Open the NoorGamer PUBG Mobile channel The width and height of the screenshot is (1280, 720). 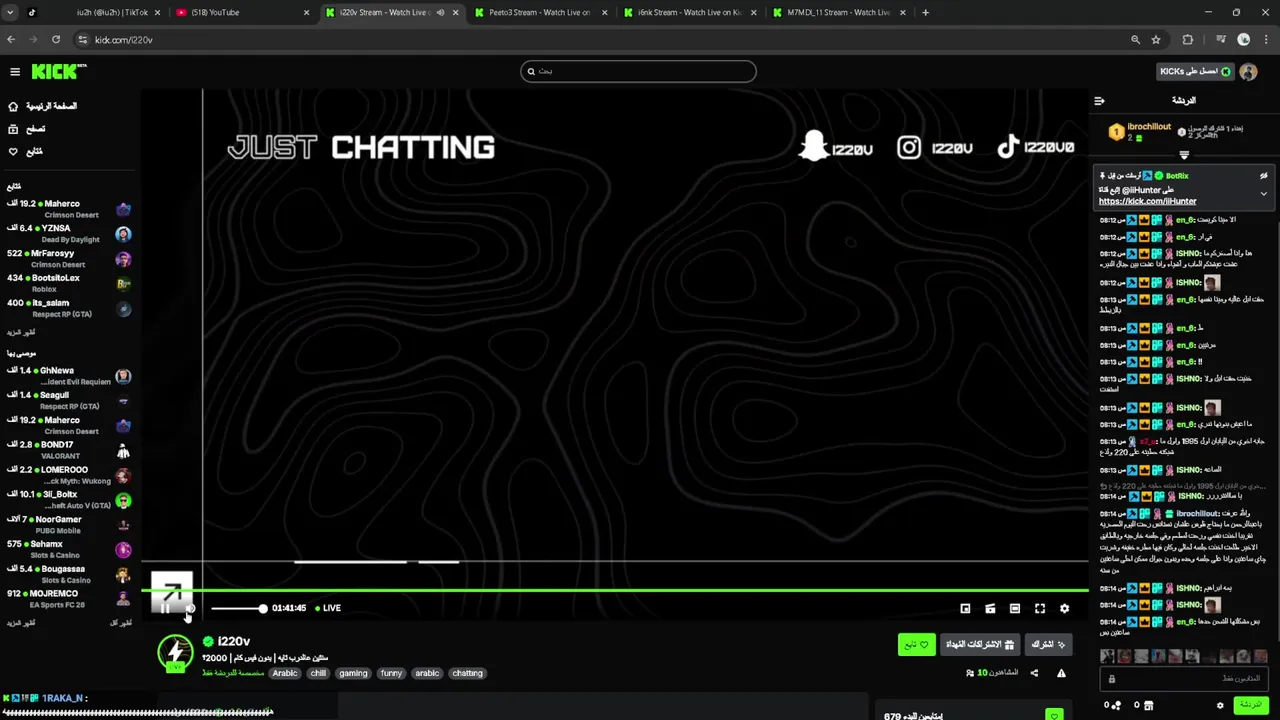coord(69,525)
